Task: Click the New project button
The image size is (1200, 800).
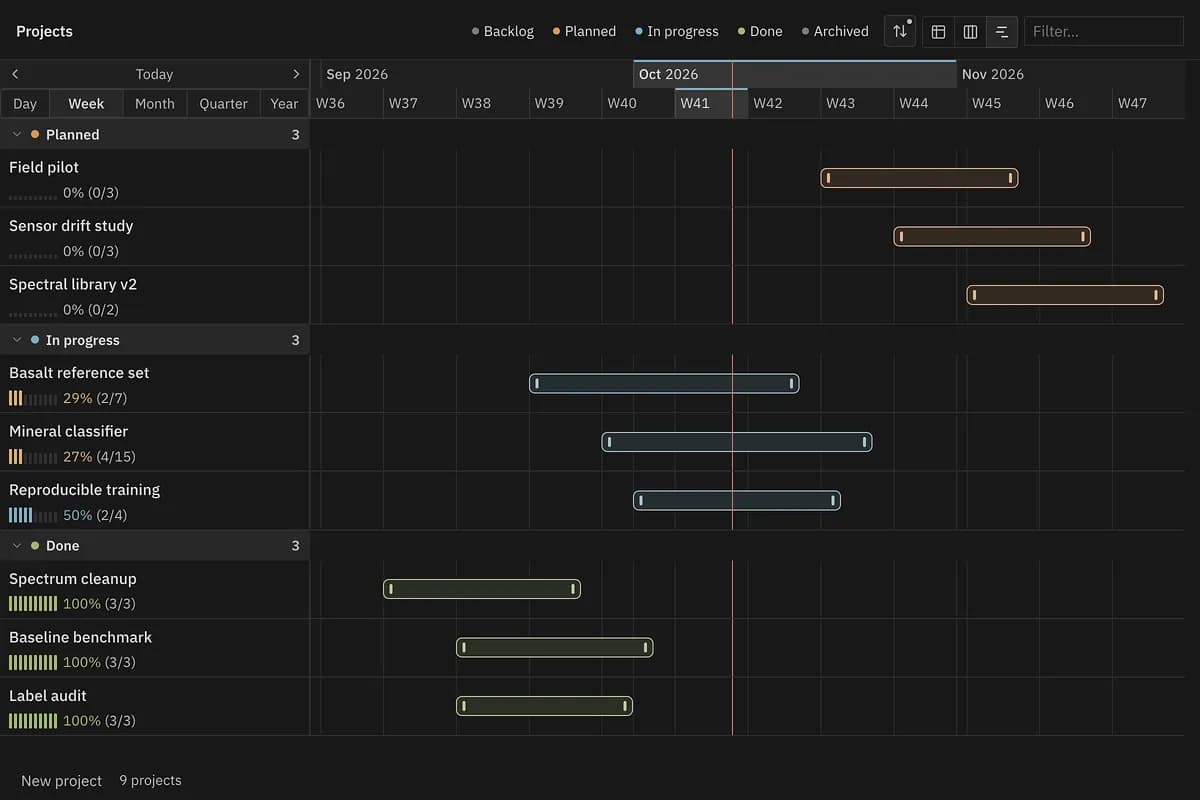Action: tap(62, 780)
